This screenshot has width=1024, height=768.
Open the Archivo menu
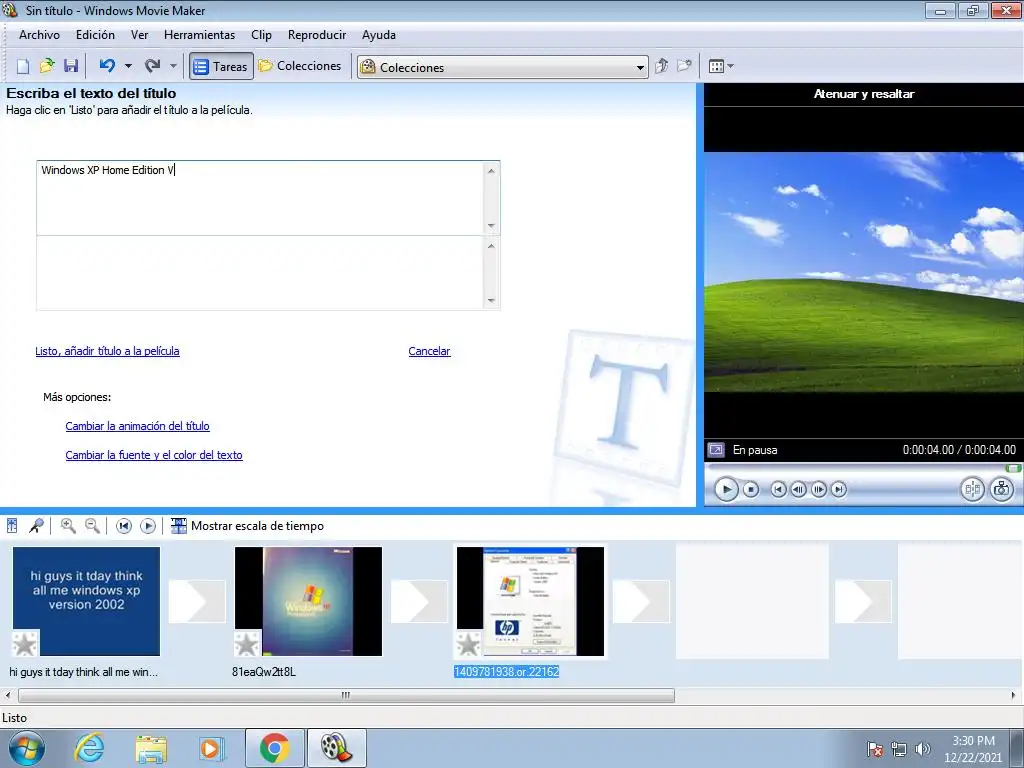[39, 35]
